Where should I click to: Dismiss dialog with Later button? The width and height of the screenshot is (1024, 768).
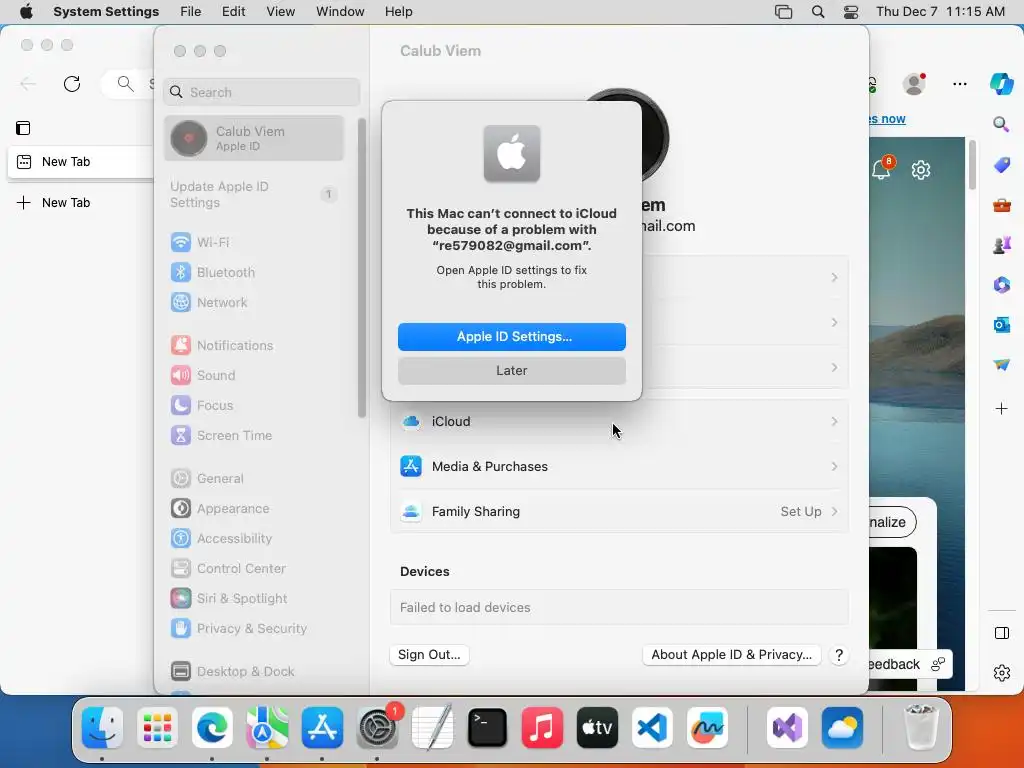512,370
